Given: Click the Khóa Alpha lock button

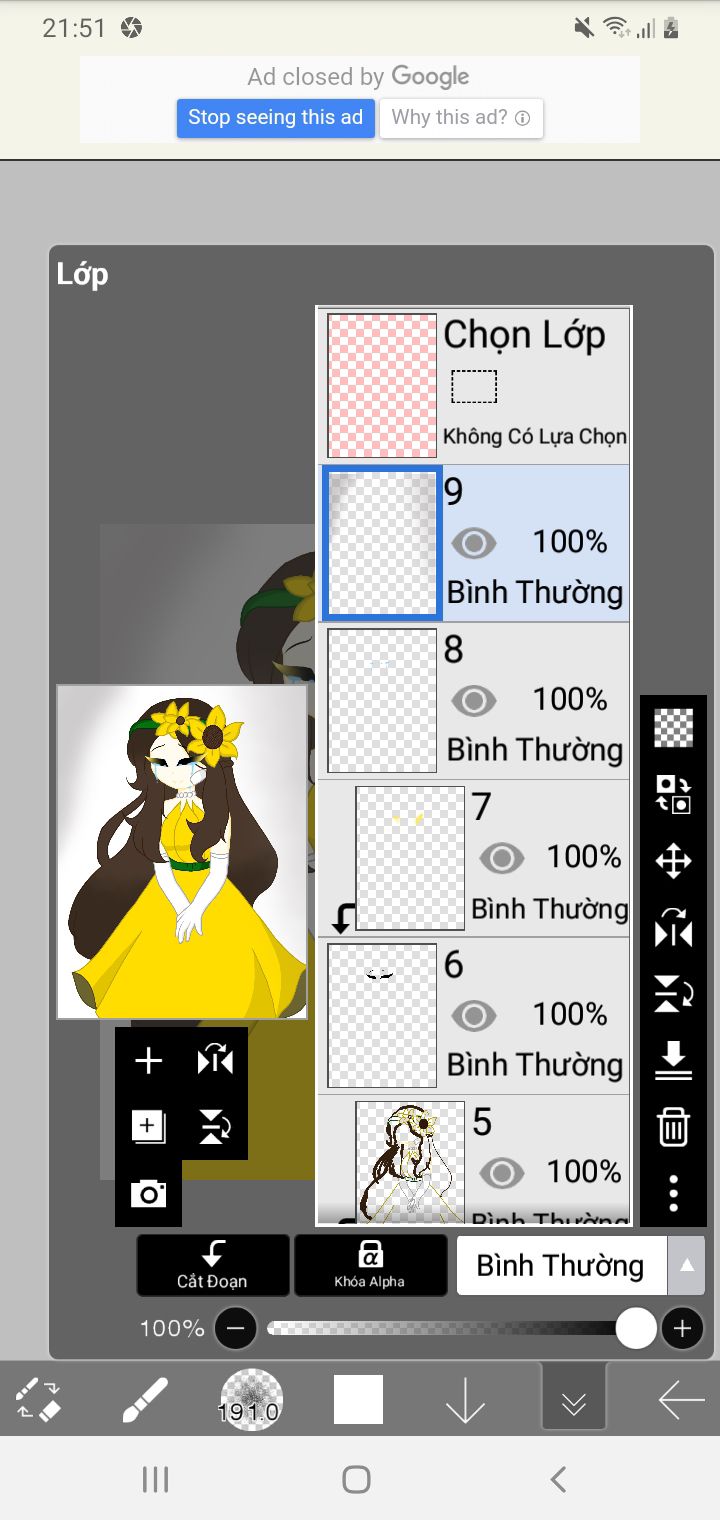Looking at the screenshot, I should point(370,1266).
